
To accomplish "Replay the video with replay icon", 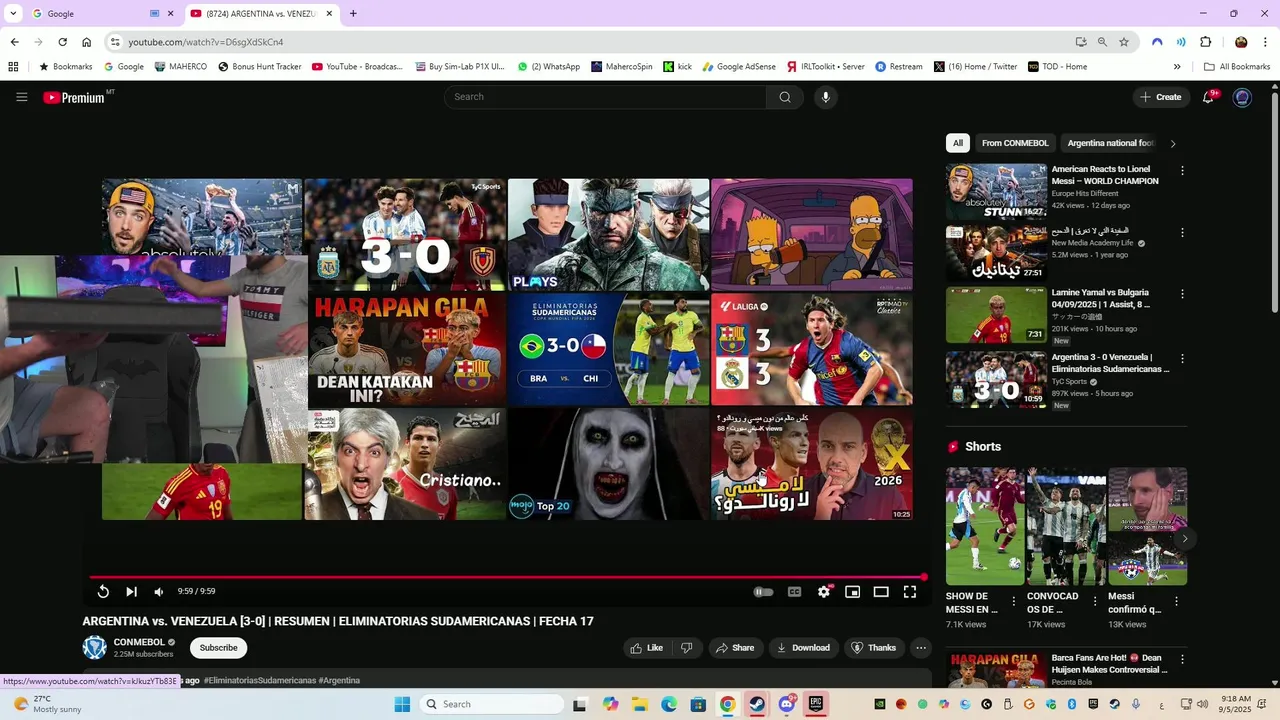I will tap(103, 592).
